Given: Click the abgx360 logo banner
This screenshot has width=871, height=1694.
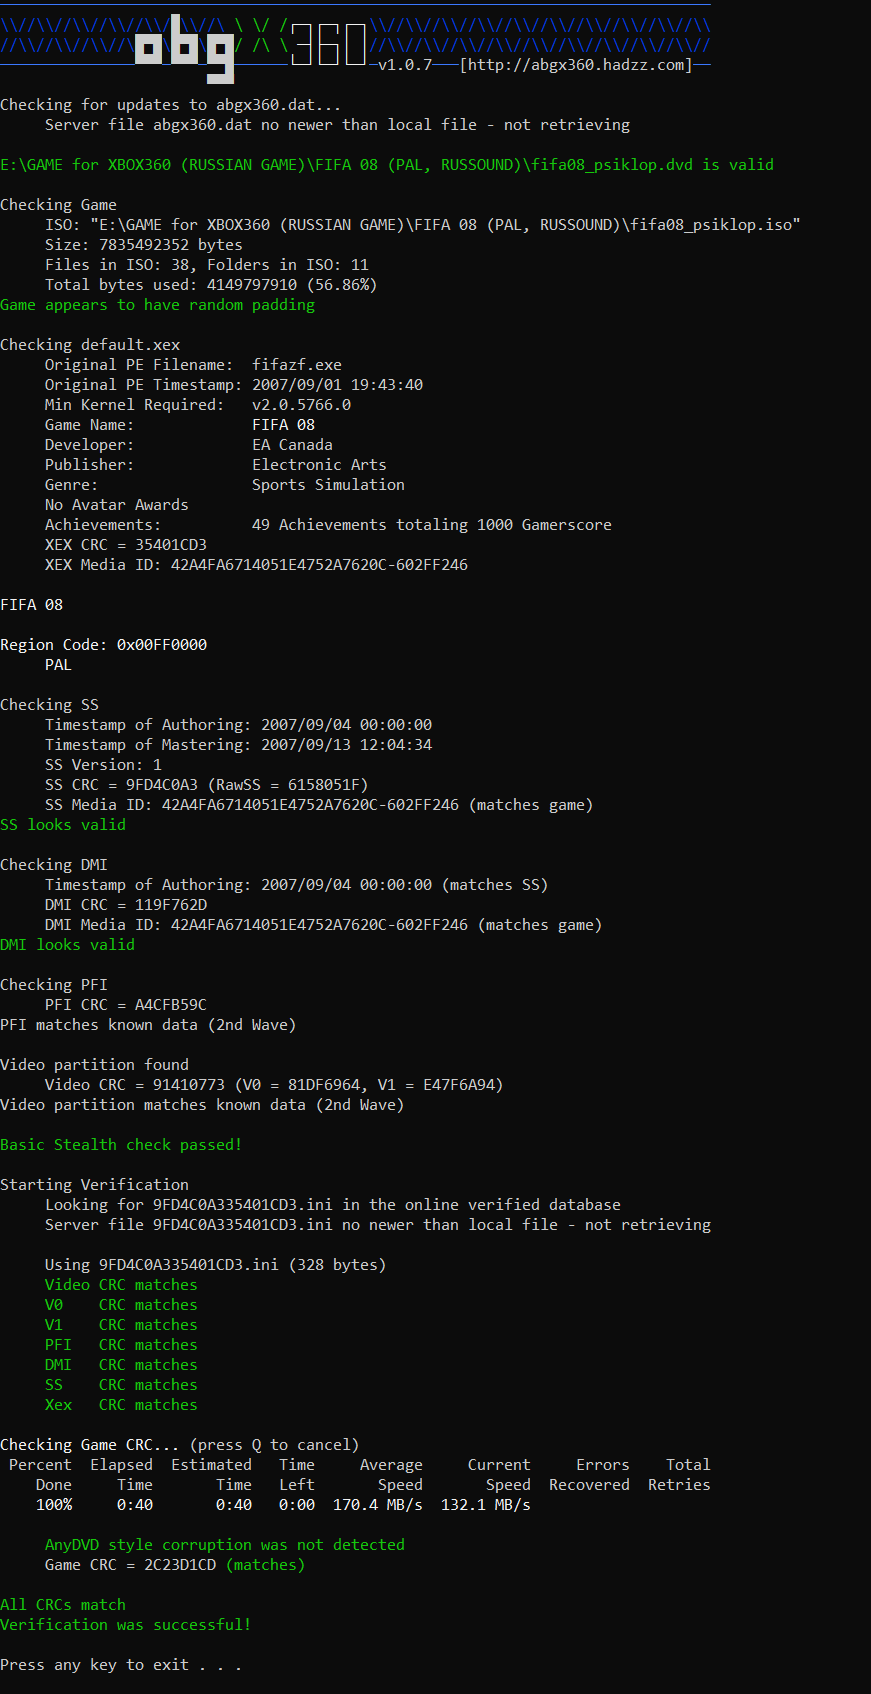Looking at the screenshot, I should click(355, 44).
